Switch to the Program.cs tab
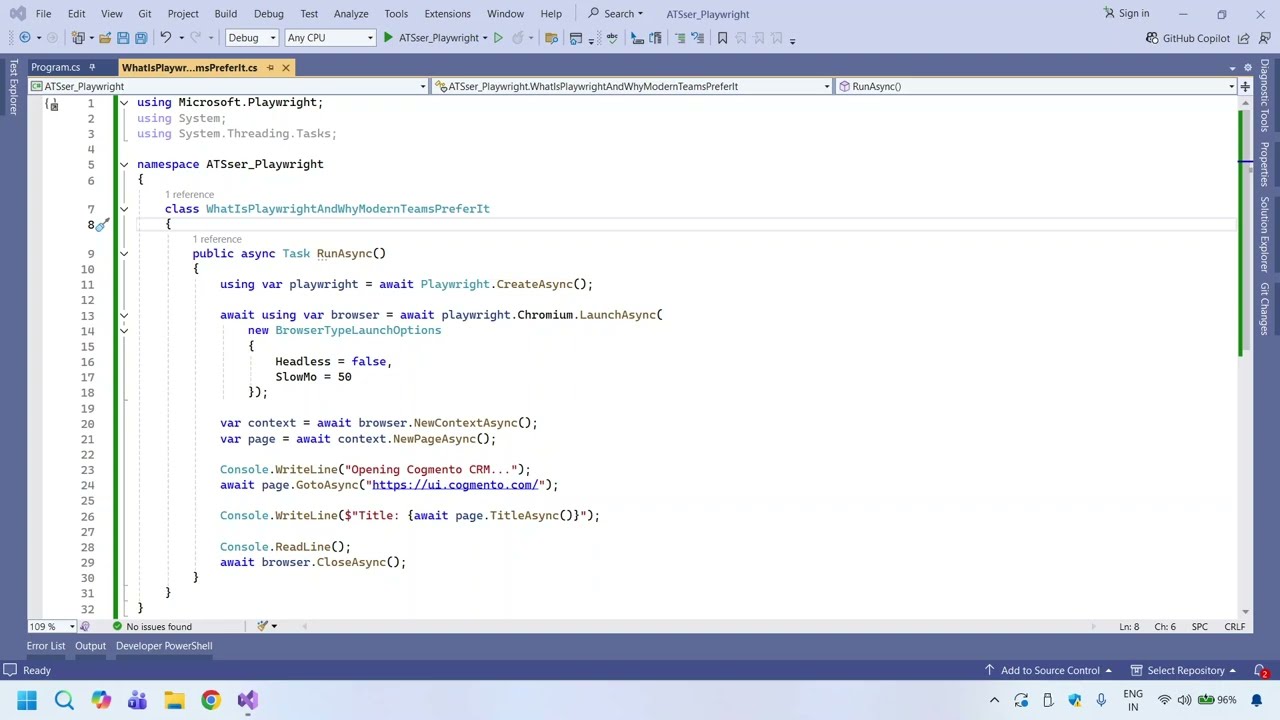The height and width of the screenshot is (720, 1280). pos(55,67)
